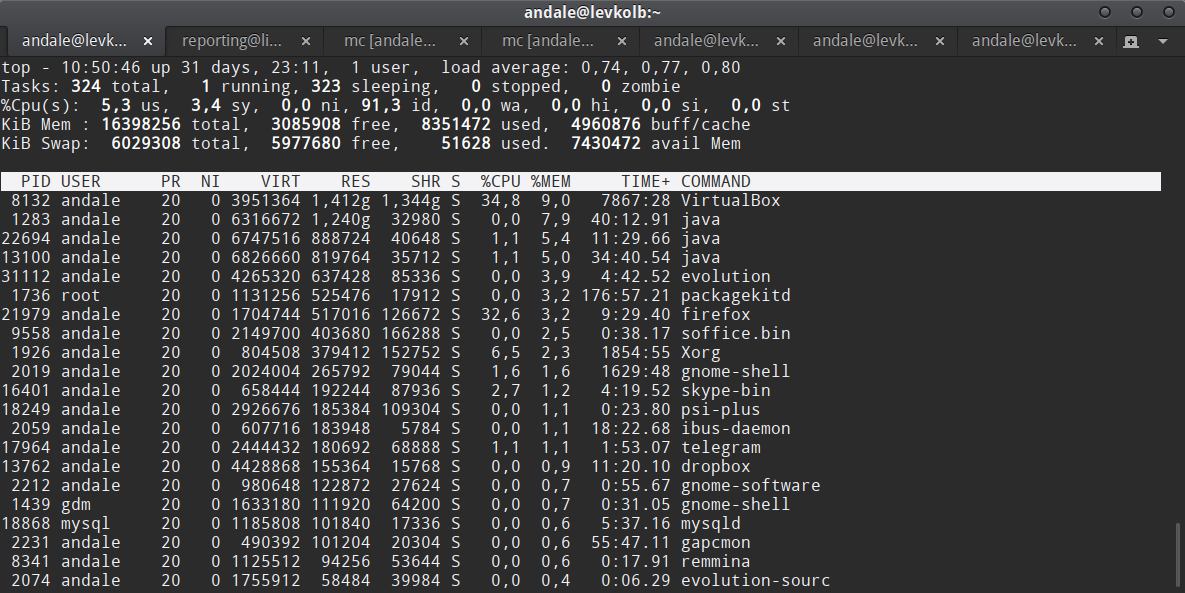This screenshot has height=593, width=1185.
Task: Click swap total value 6029308
Action: tap(146, 144)
